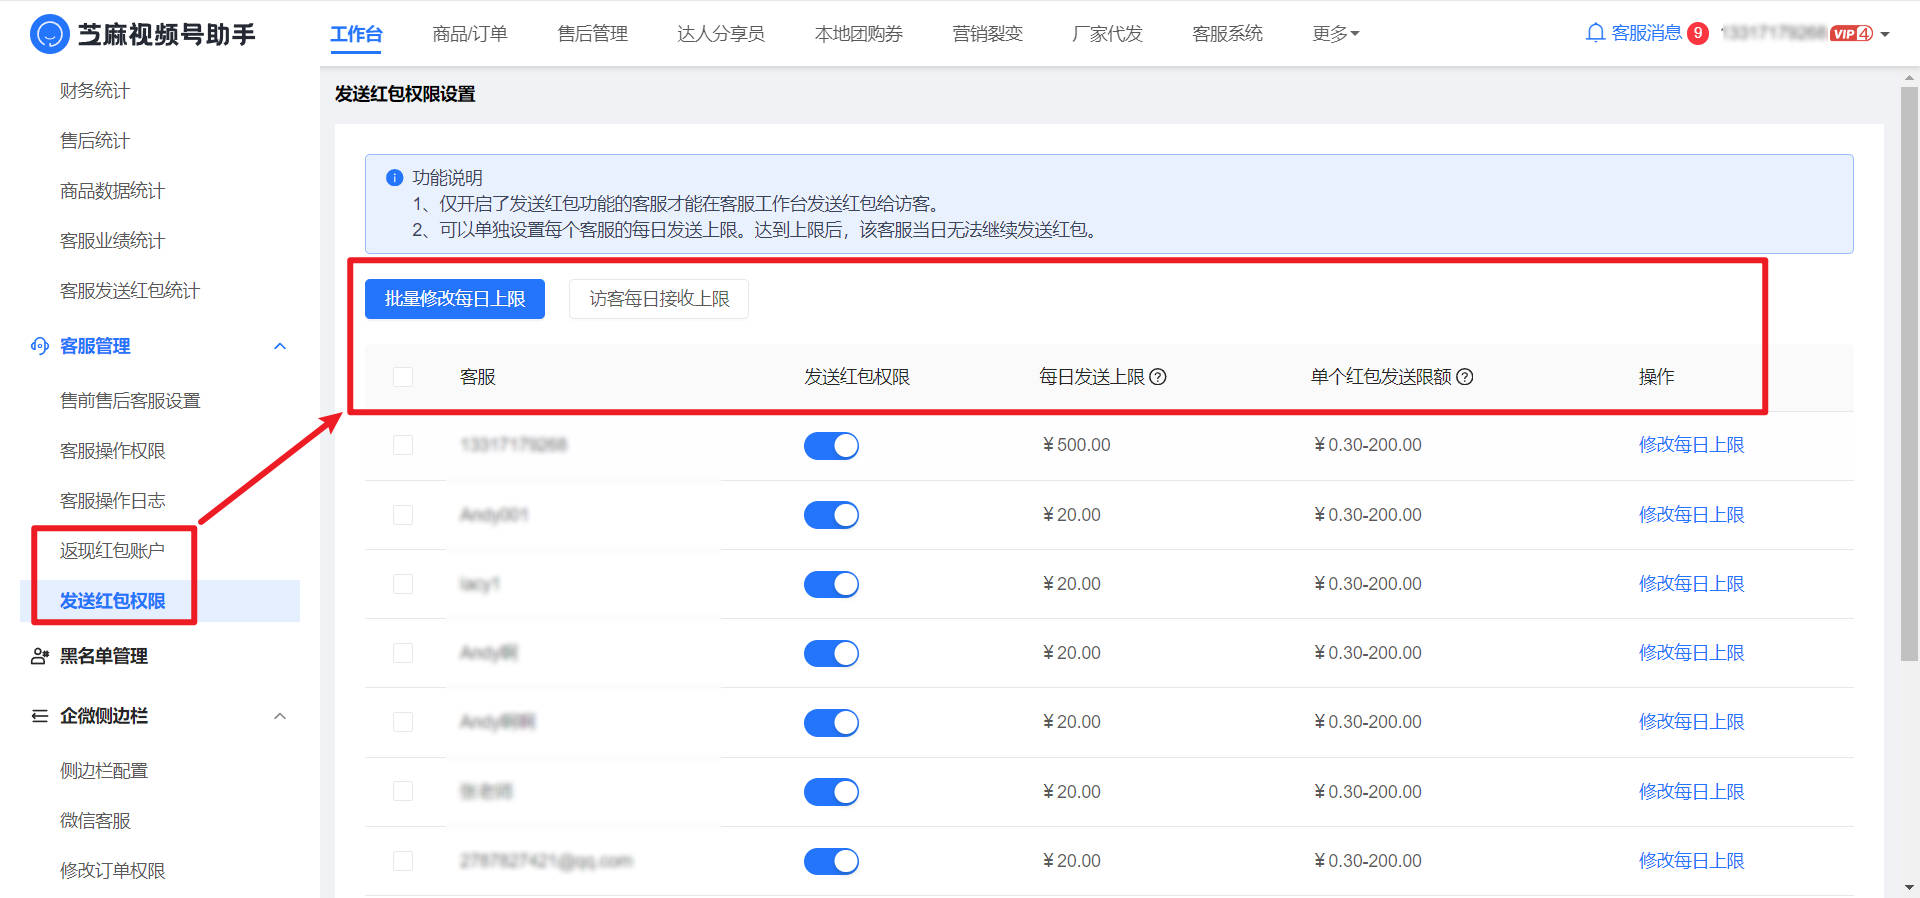Collapse the 企微侧边栏 section chevron

[280, 716]
